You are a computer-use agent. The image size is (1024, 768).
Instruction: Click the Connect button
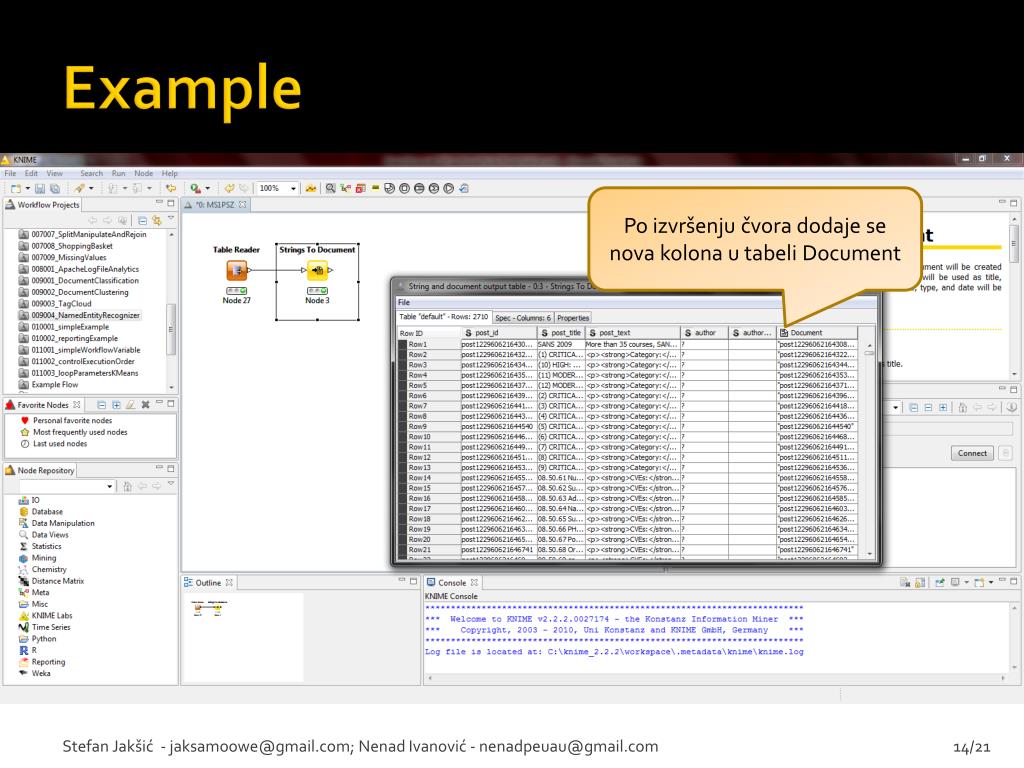click(972, 453)
